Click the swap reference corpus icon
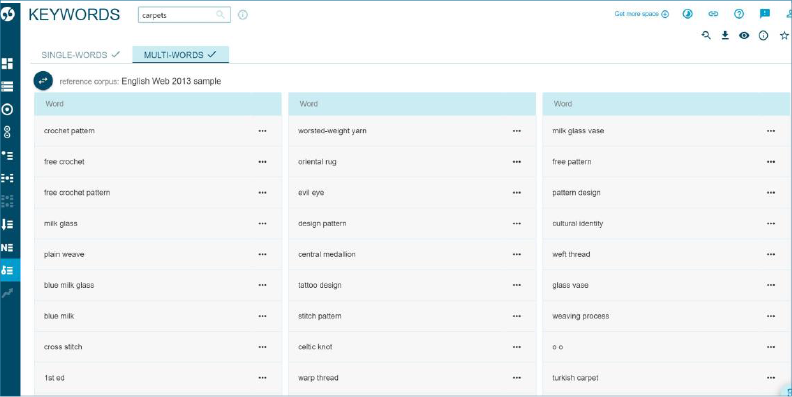The height and width of the screenshot is (397, 792). (x=43, y=81)
